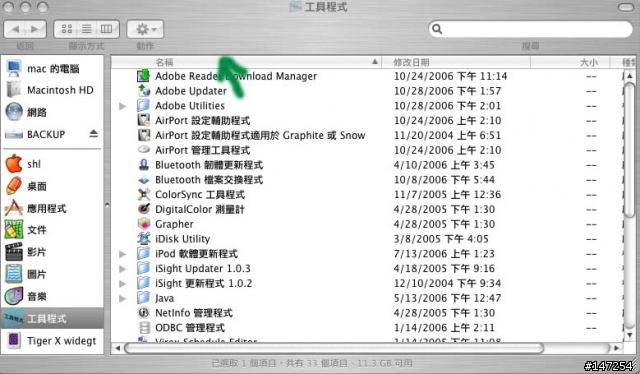Switch to column view mode

(x=107, y=29)
